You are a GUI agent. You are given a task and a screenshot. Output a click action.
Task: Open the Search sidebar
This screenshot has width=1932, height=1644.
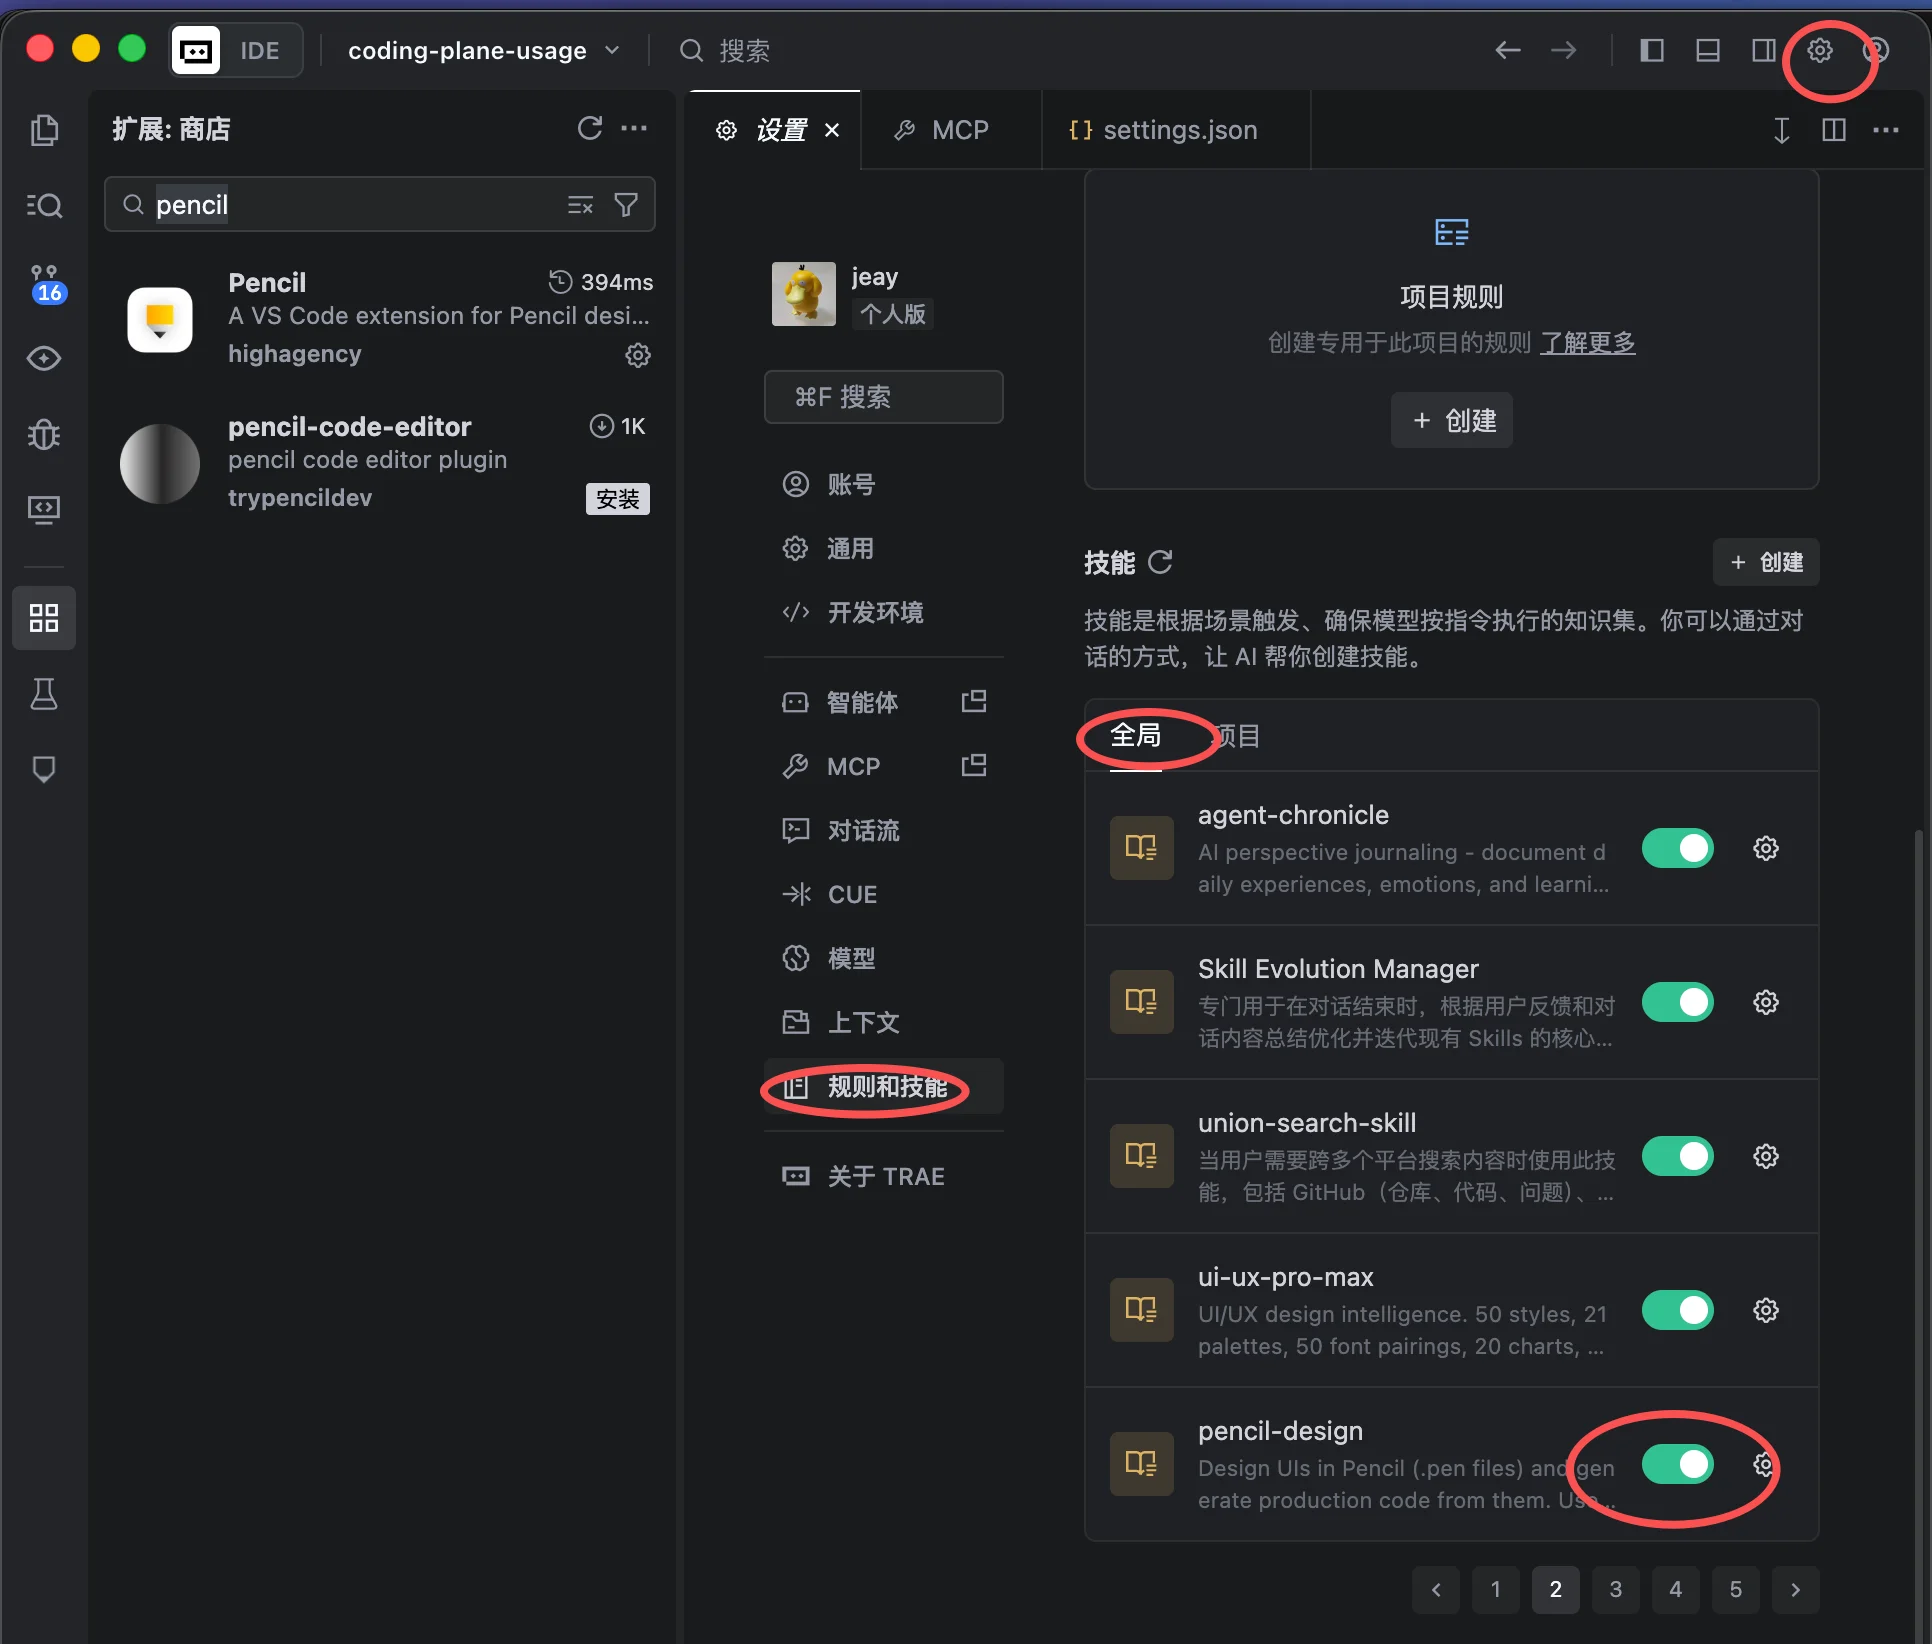[x=45, y=205]
